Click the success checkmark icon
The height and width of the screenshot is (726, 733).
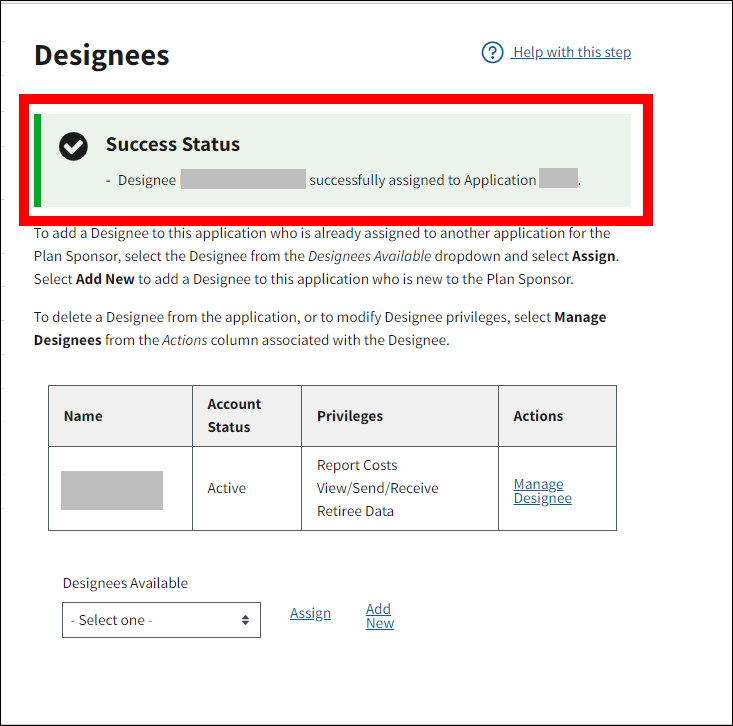point(73,146)
